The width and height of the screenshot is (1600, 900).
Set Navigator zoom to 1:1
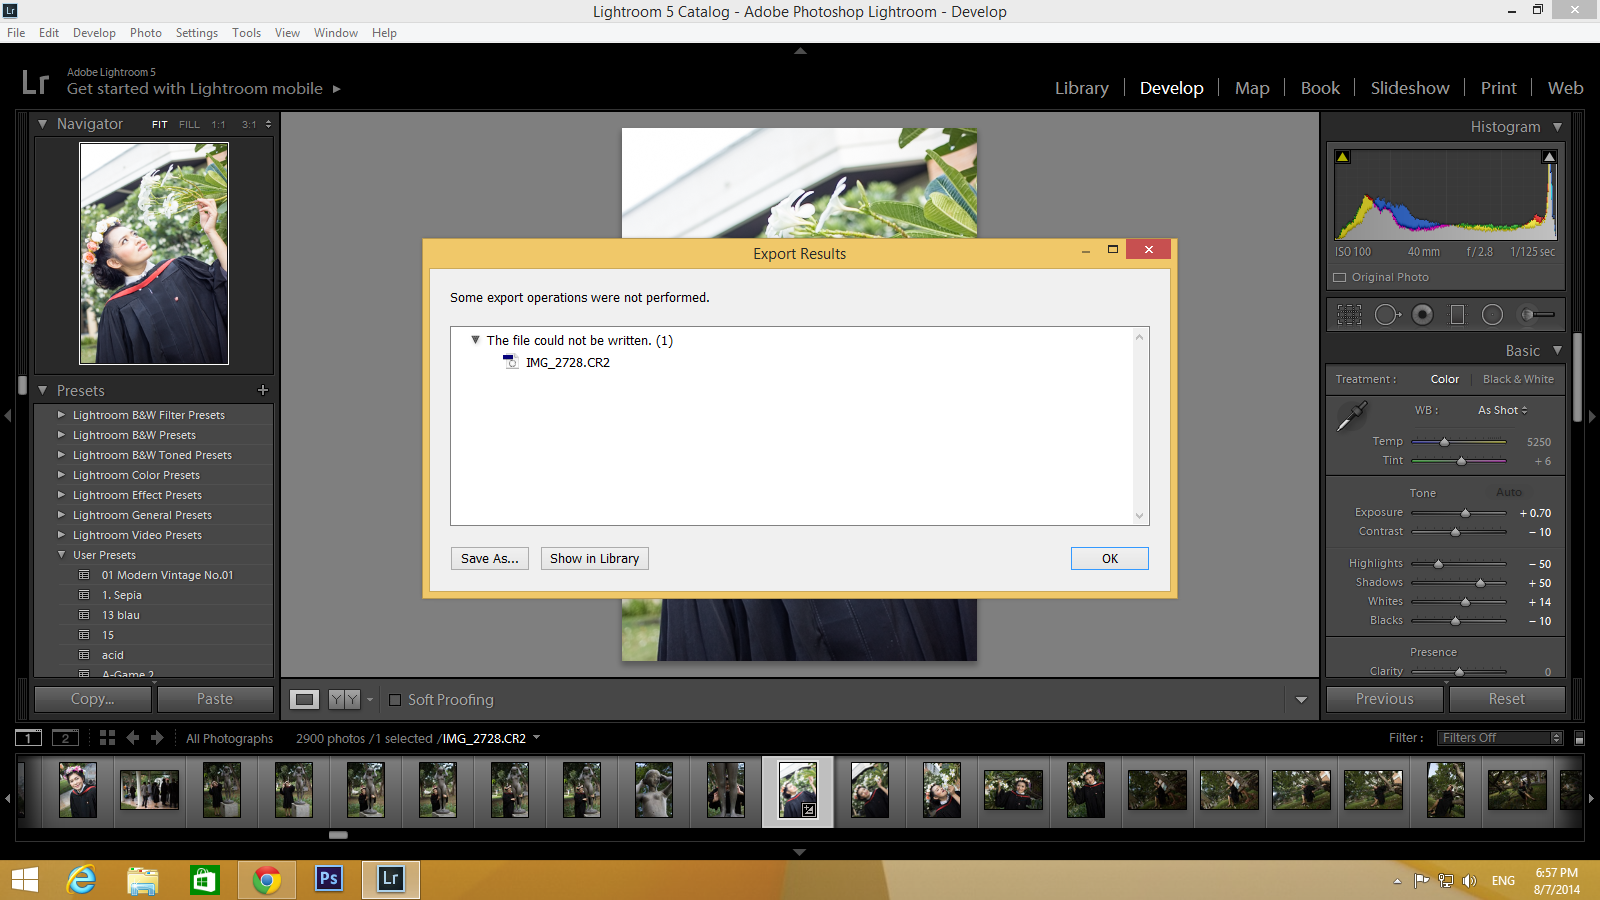pos(218,125)
